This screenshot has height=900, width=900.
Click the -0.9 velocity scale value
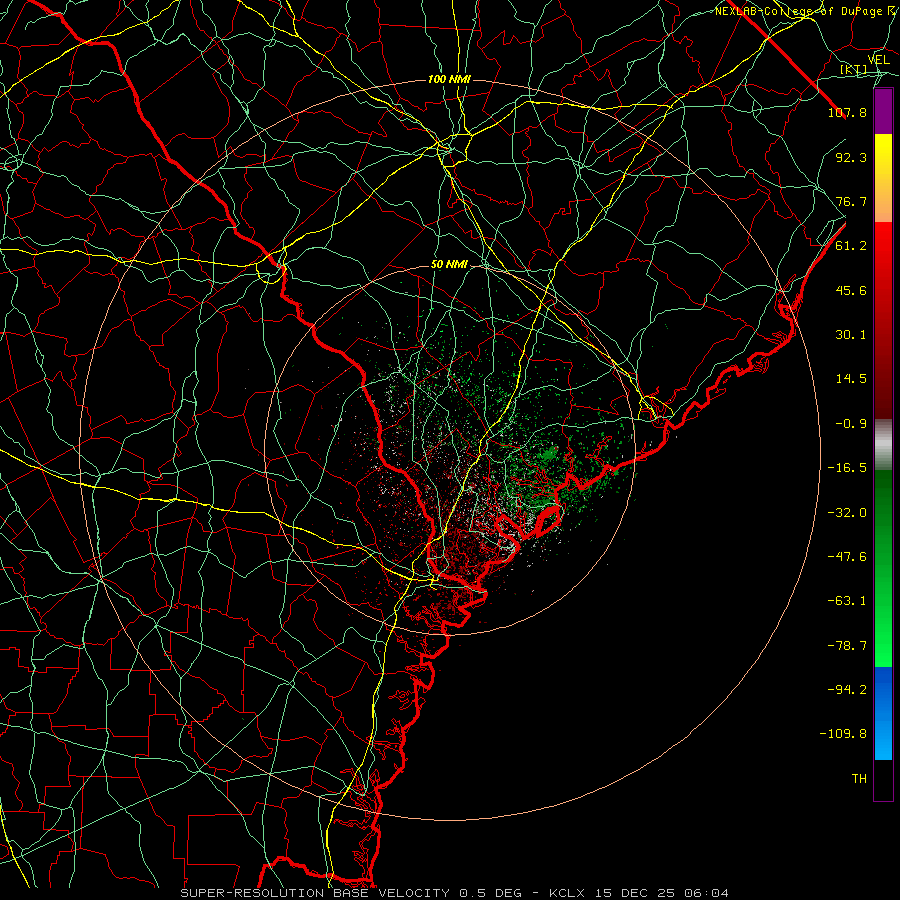[x=851, y=424]
